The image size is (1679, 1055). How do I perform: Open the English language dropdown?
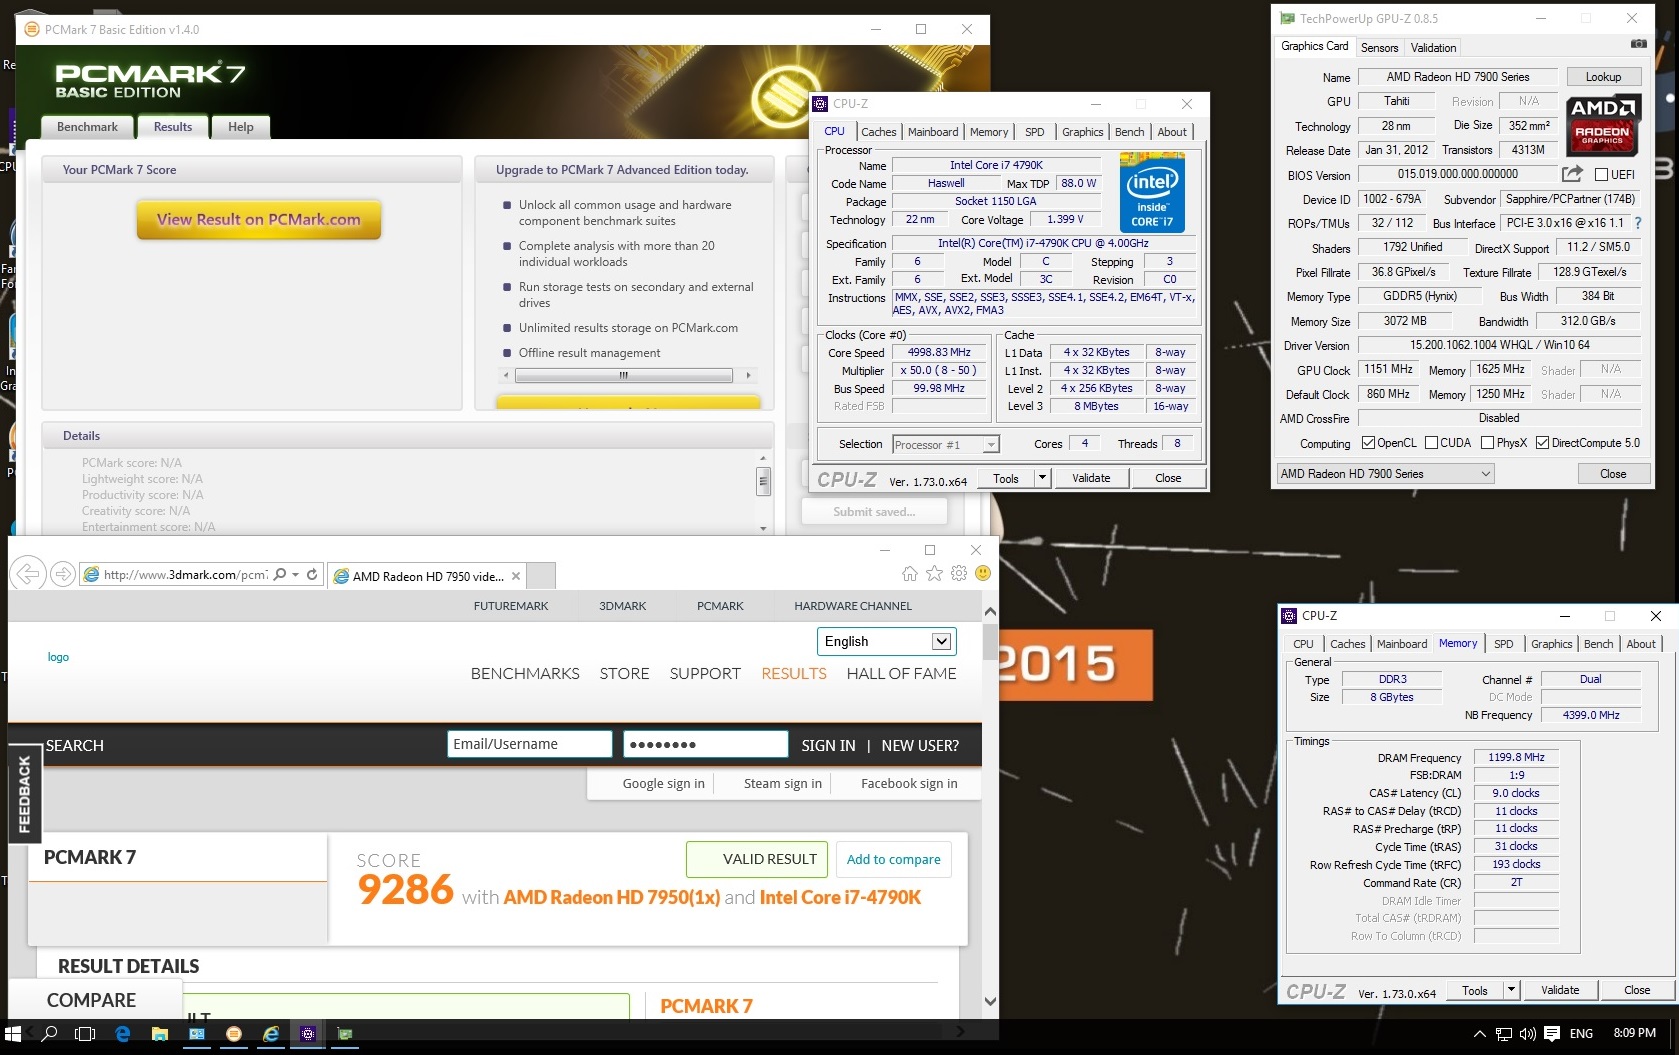pyautogui.click(x=886, y=641)
